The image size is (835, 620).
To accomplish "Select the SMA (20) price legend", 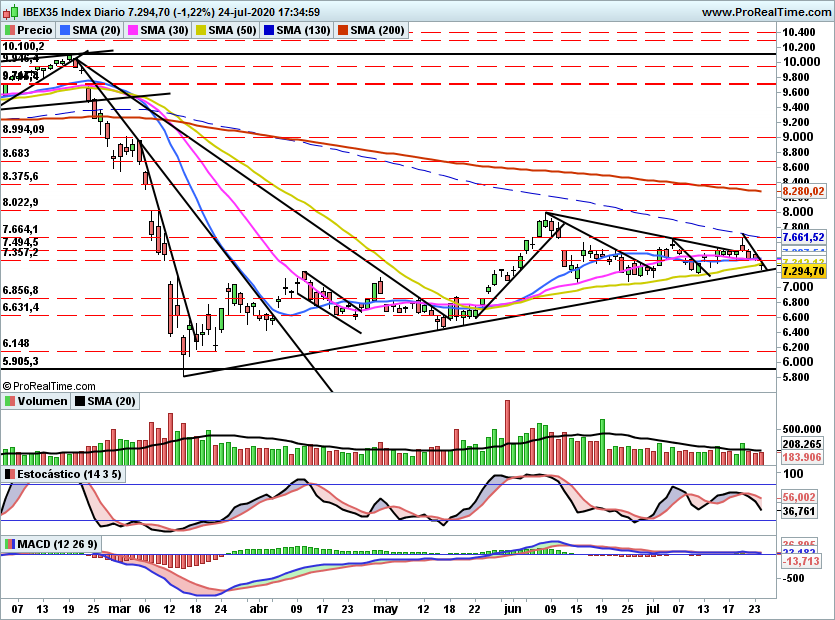I will click(89, 30).
